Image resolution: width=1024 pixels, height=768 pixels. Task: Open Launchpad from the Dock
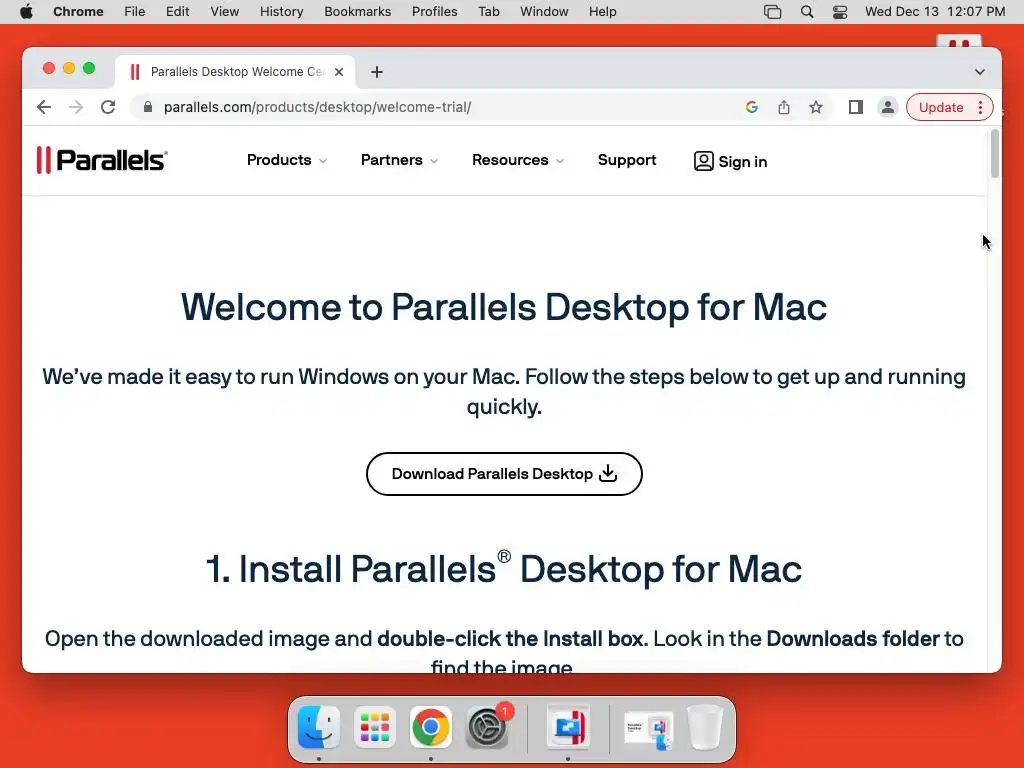click(x=375, y=727)
